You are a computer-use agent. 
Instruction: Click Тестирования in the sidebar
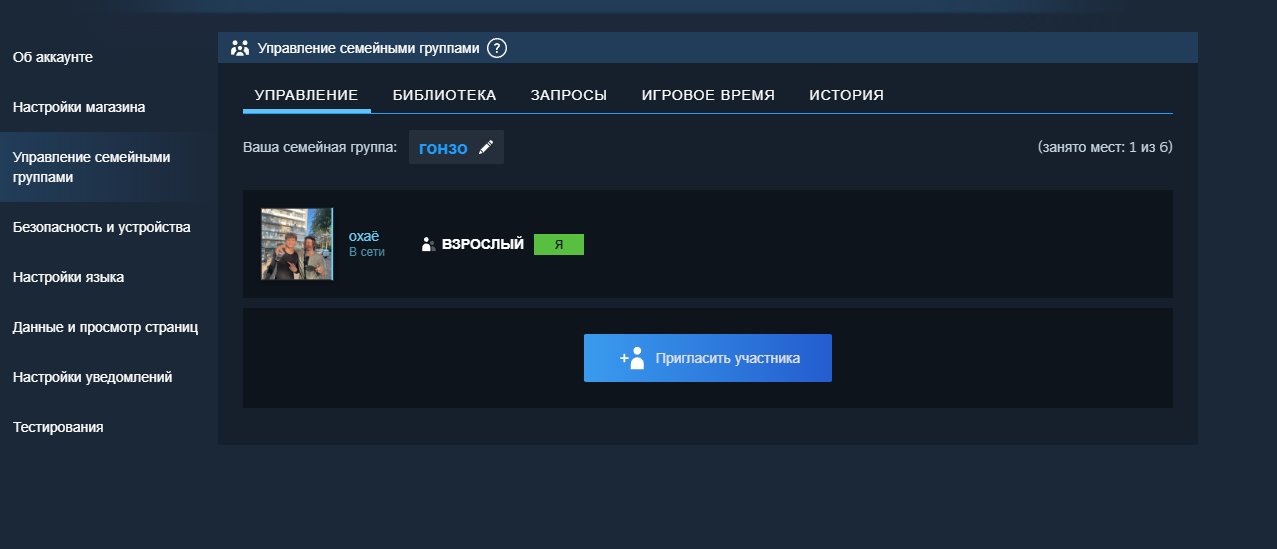point(58,427)
